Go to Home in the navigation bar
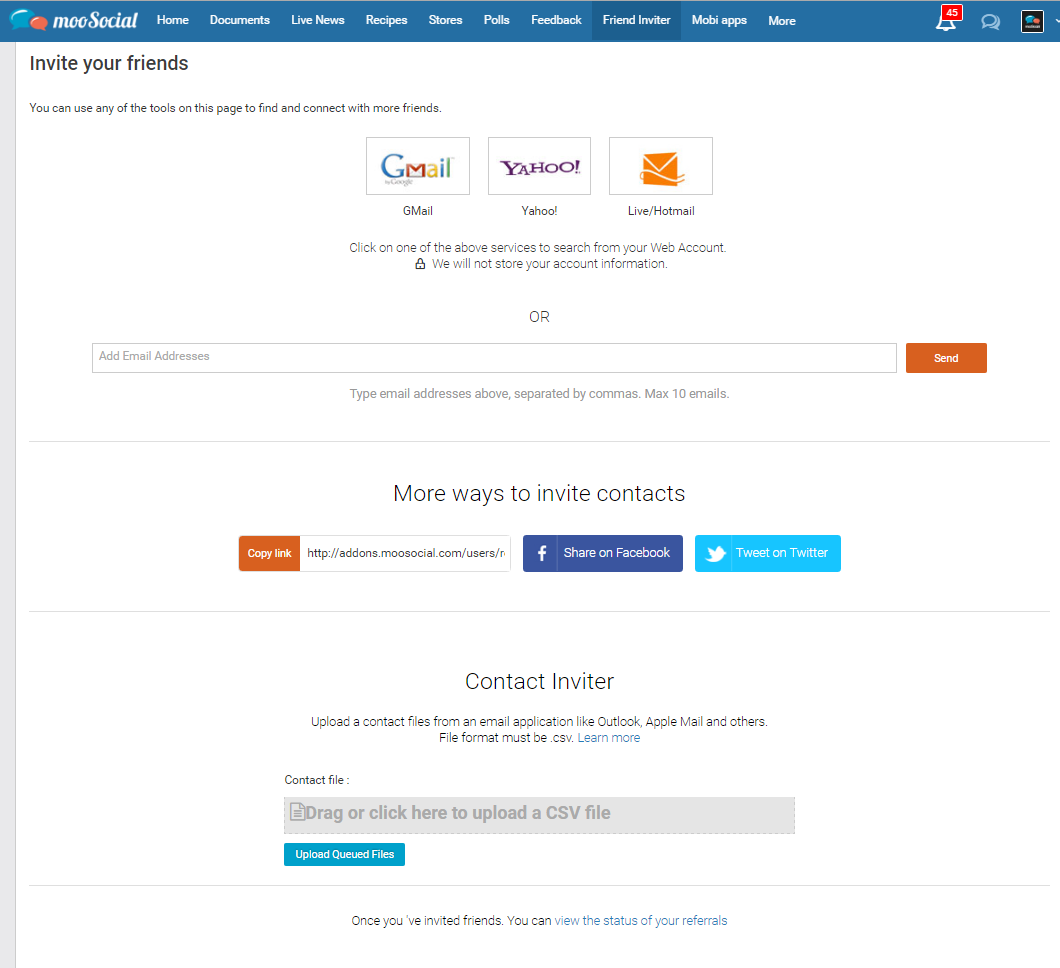This screenshot has width=1060, height=968. click(172, 20)
